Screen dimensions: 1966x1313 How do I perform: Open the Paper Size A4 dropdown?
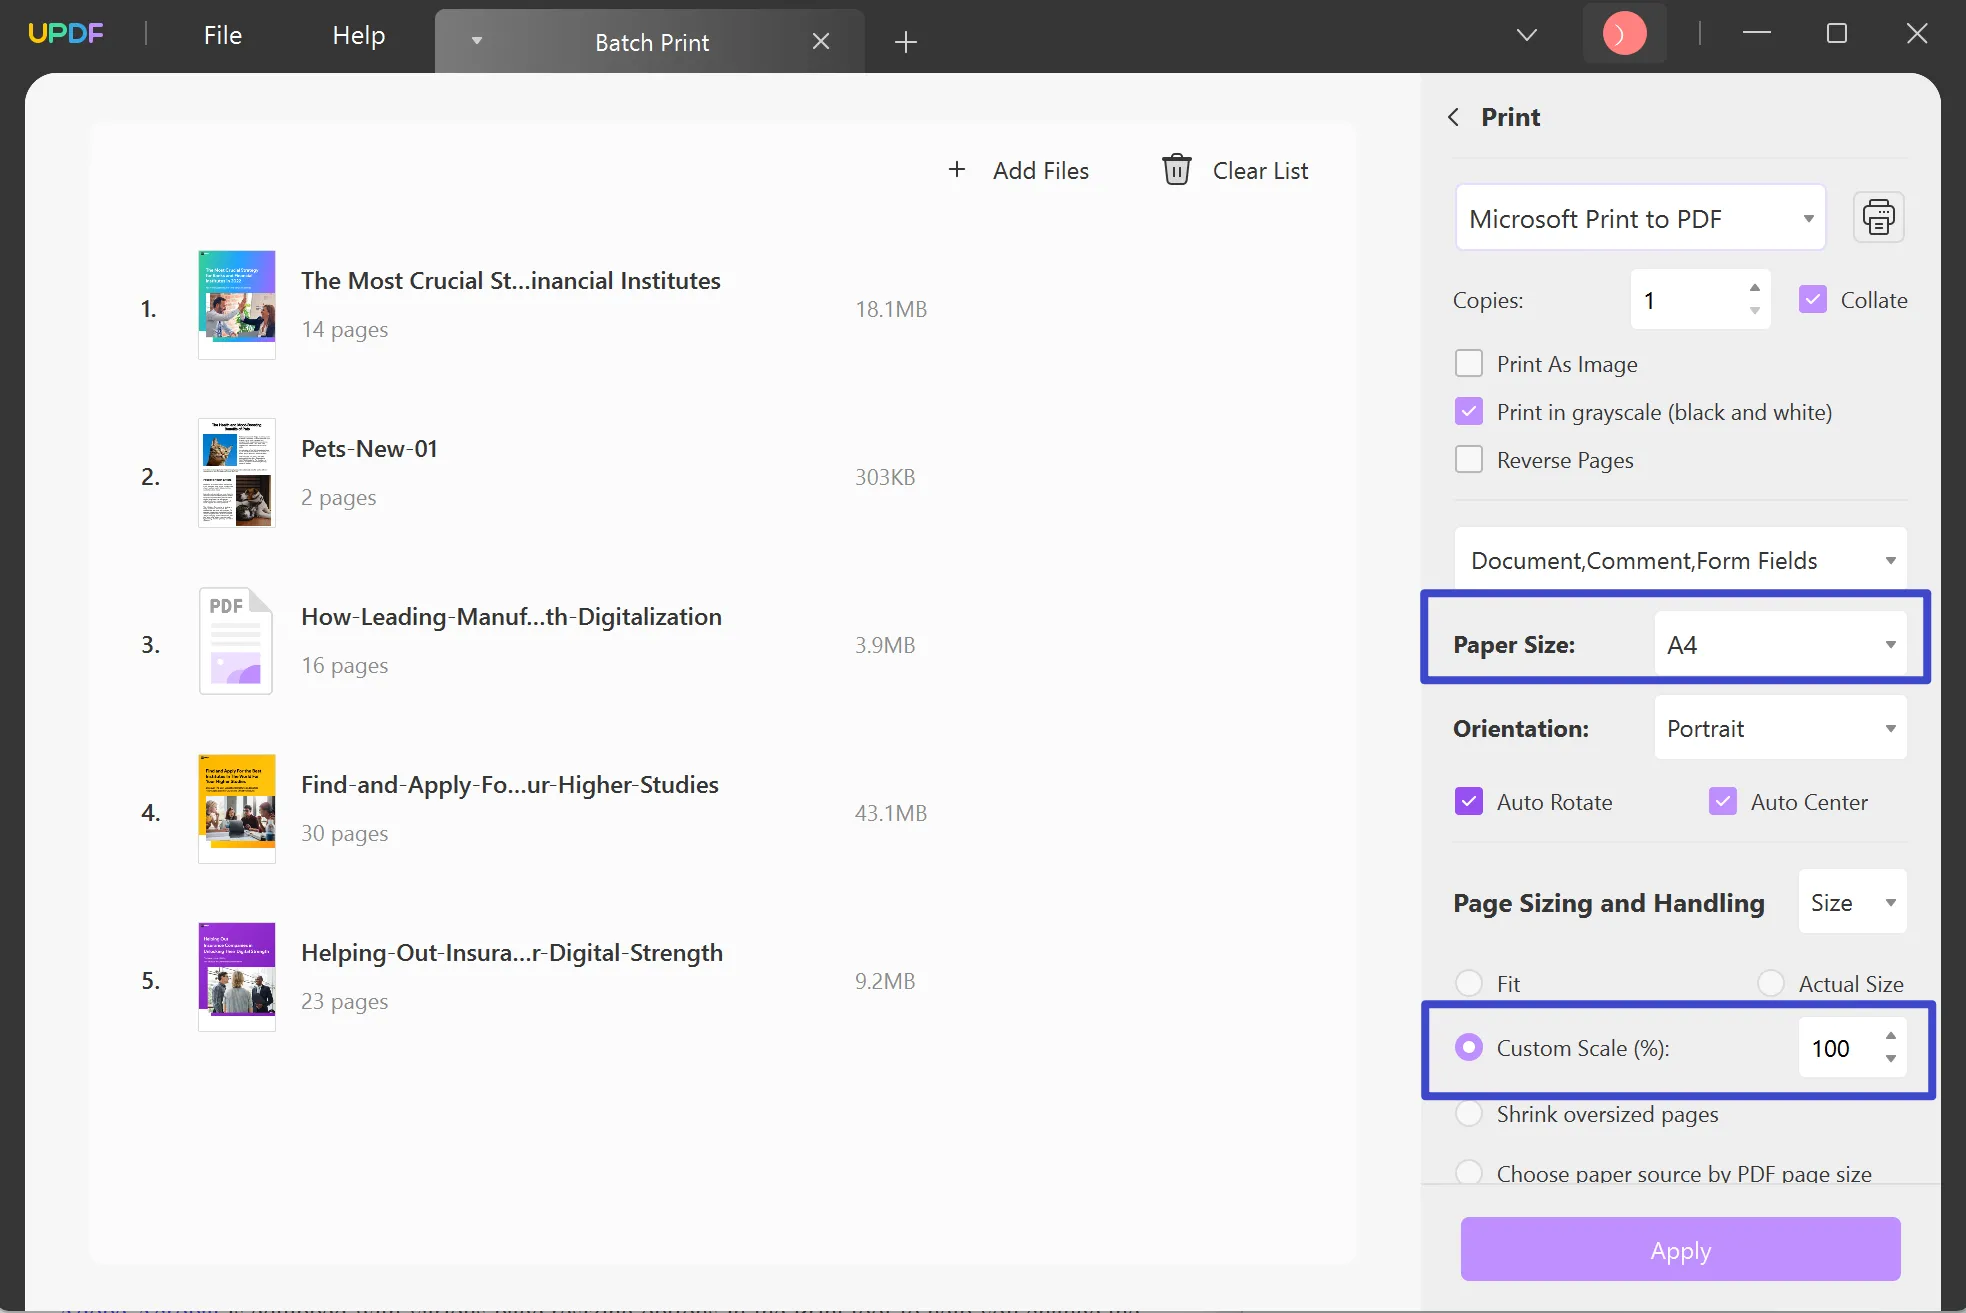(1780, 644)
